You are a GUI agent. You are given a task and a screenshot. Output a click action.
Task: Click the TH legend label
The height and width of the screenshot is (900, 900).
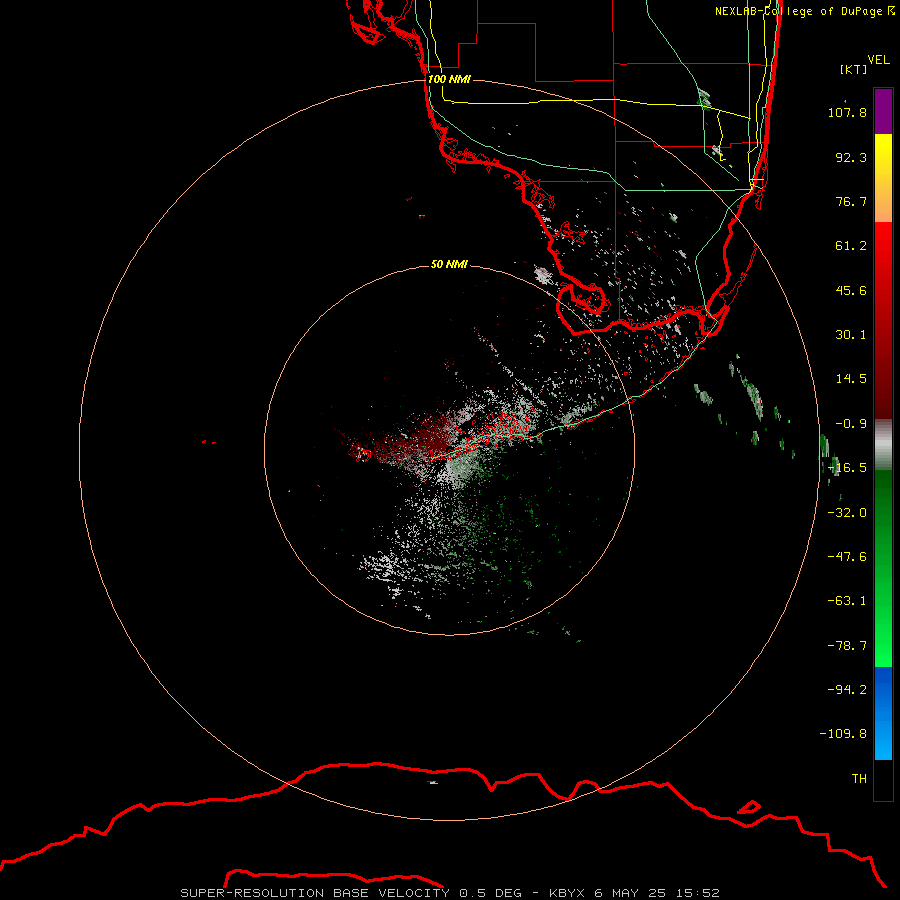tap(859, 779)
